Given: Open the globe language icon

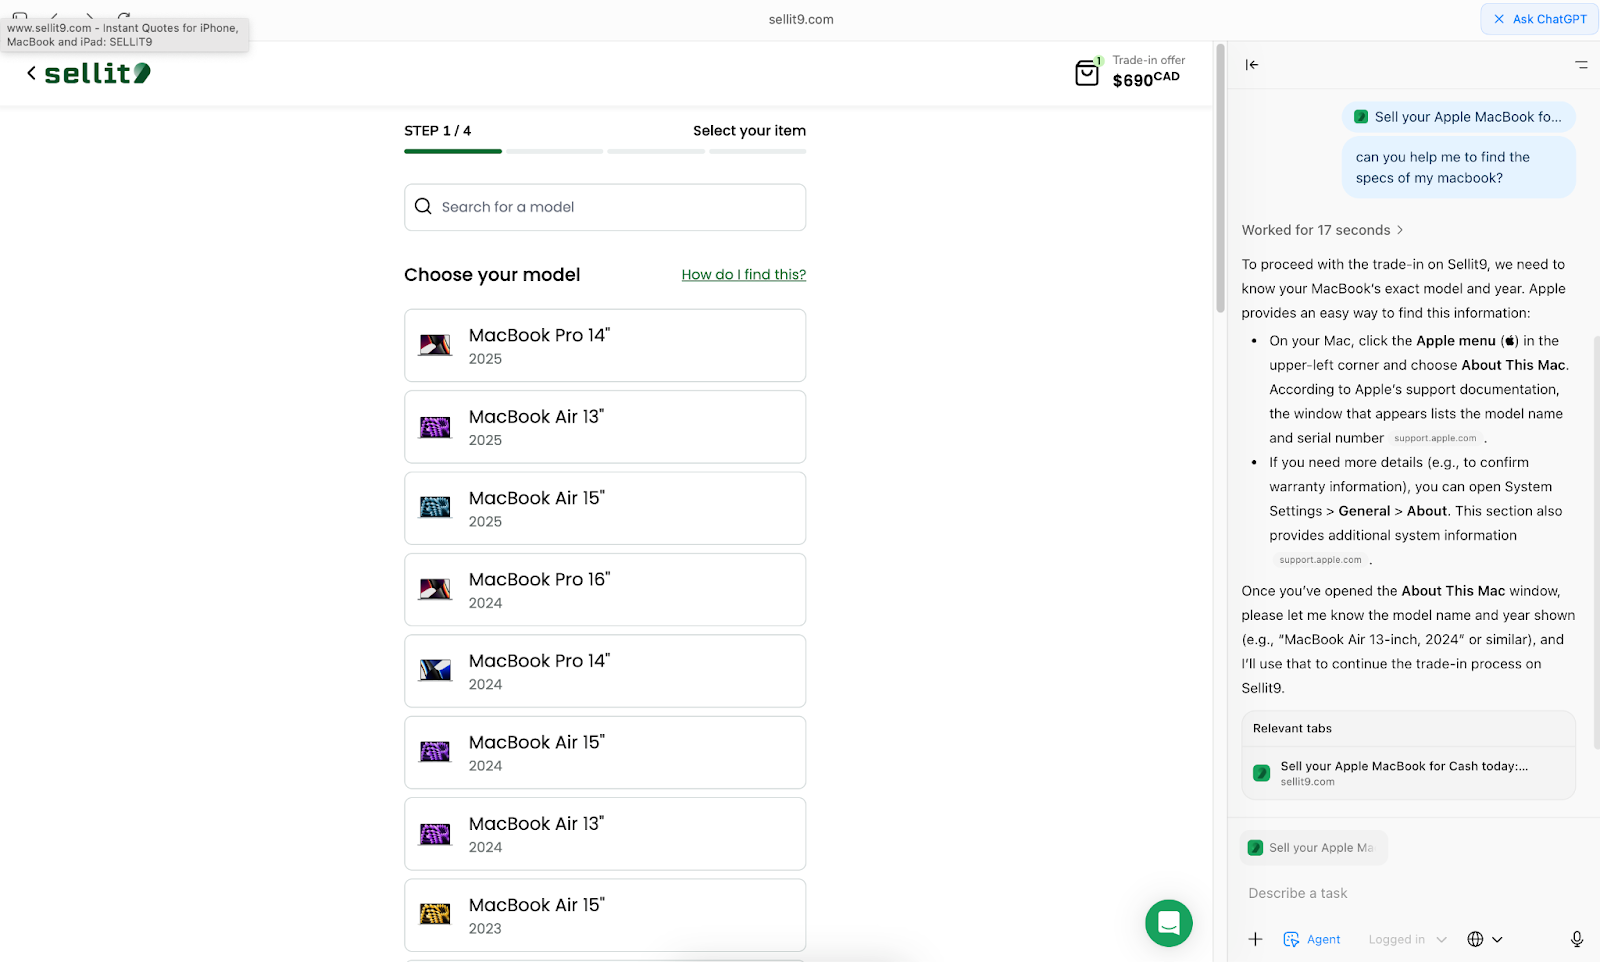Looking at the screenshot, I should tap(1475, 939).
